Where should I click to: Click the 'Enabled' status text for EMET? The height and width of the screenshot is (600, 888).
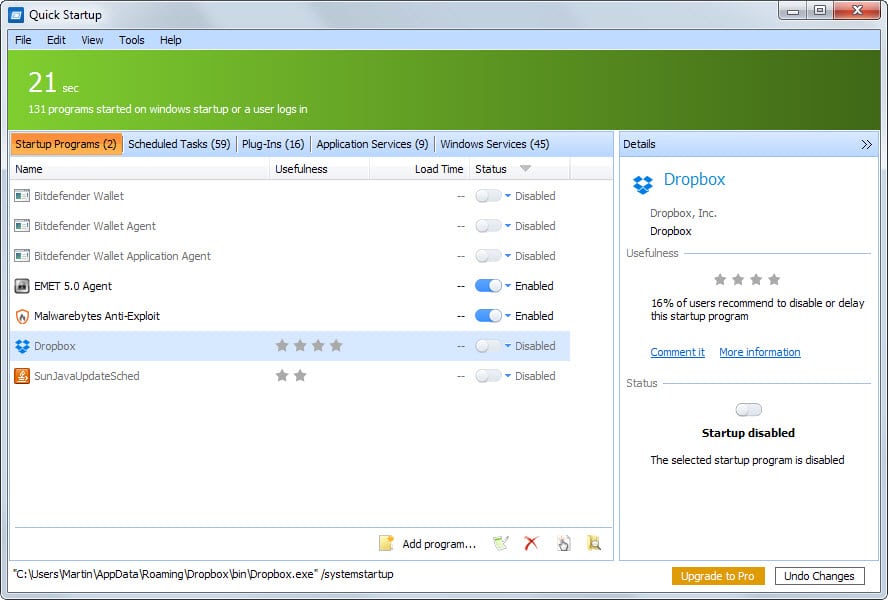534,286
